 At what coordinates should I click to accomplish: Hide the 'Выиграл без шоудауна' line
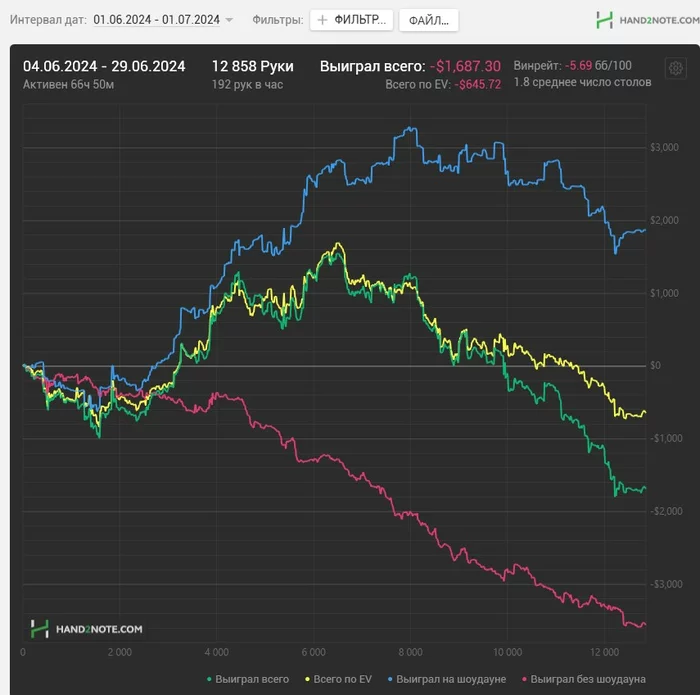click(x=588, y=679)
